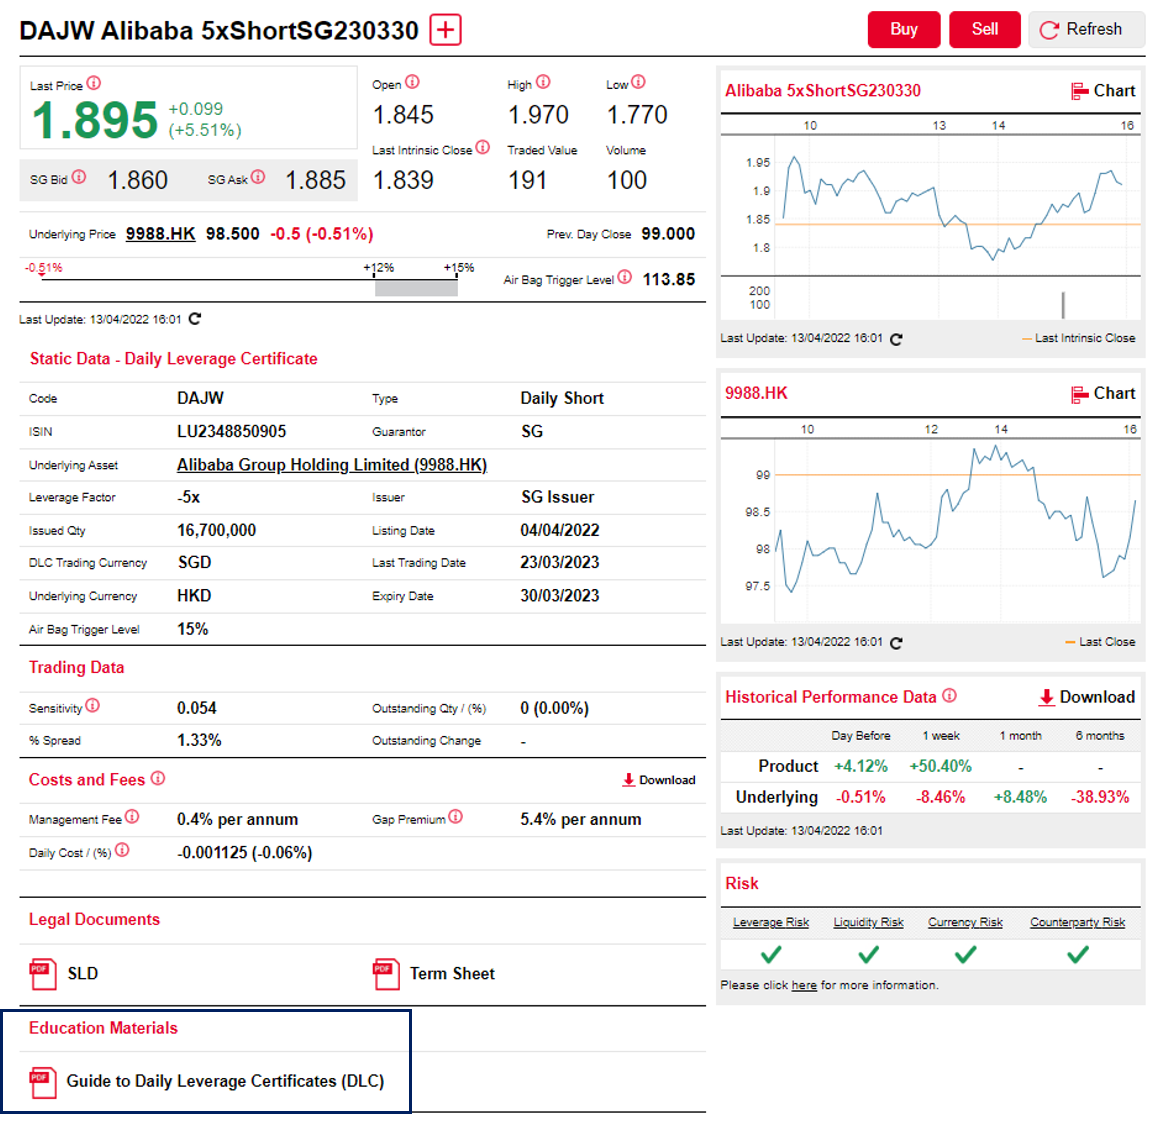Refresh the main quote Last Update timestamp
This screenshot has width=1163, height=1125.
click(195, 319)
